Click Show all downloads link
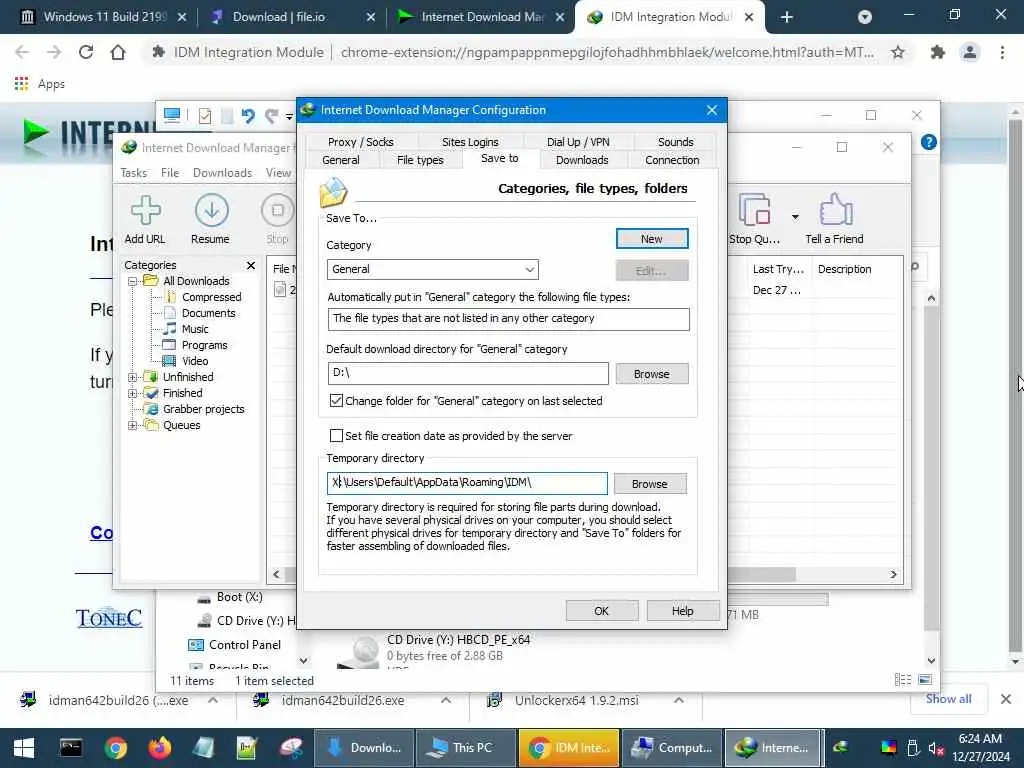The image size is (1024, 768). (x=948, y=699)
